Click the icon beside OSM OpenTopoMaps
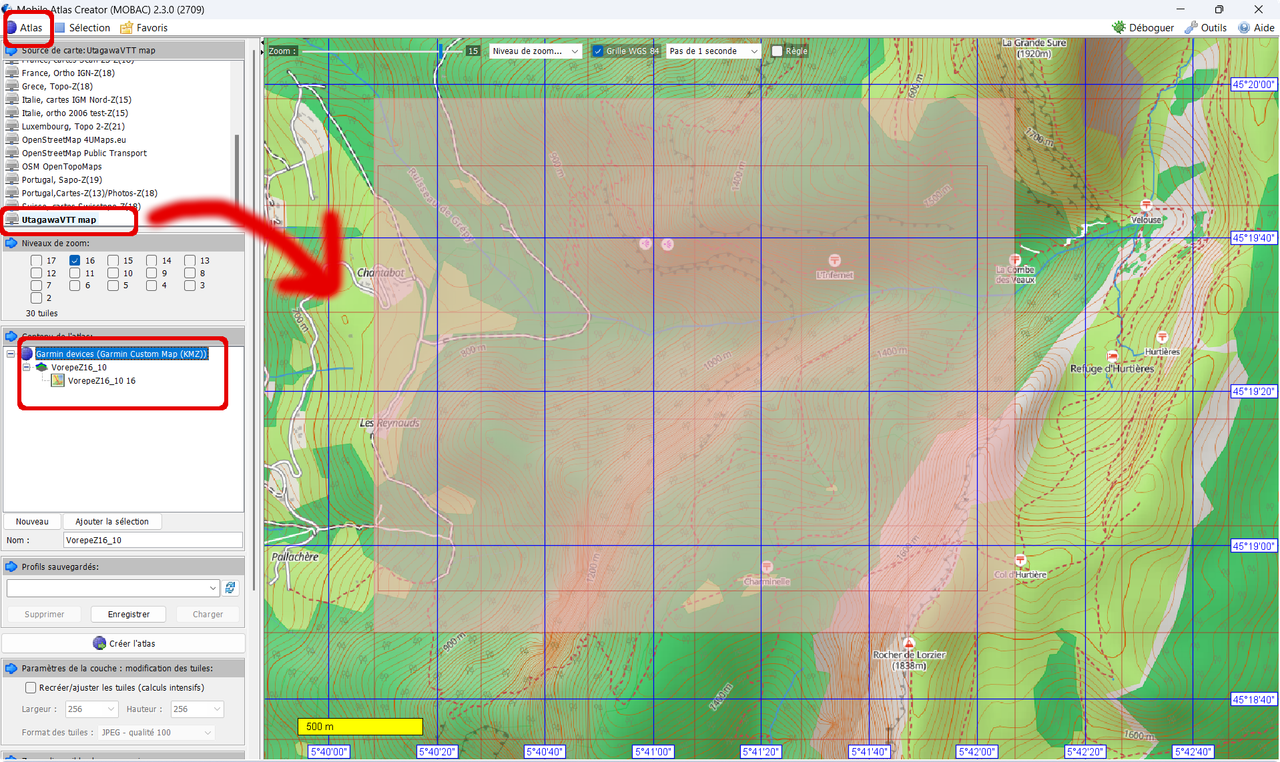1280x762 pixels. (12, 166)
